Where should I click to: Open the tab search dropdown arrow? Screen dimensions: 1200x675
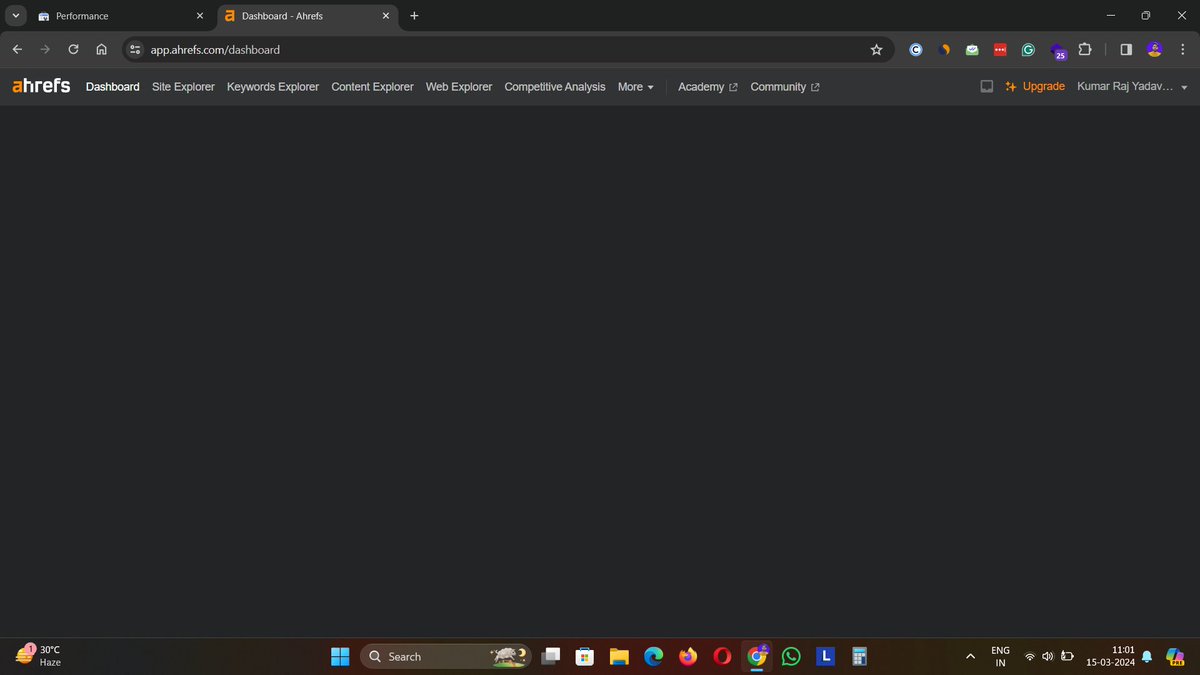point(15,16)
